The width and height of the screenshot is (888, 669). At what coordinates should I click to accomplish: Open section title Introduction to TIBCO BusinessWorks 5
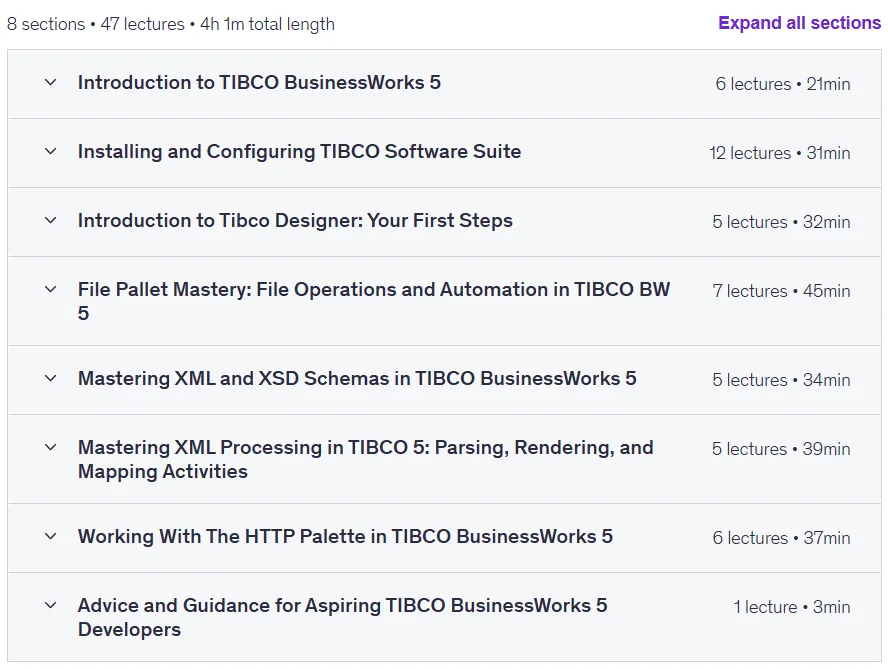[259, 83]
